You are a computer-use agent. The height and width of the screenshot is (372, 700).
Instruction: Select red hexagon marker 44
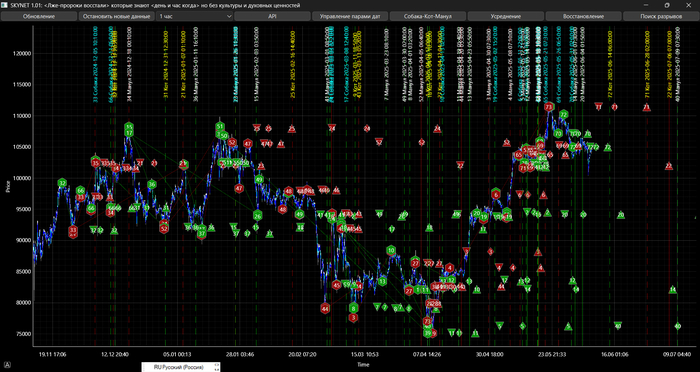[325, 309]
